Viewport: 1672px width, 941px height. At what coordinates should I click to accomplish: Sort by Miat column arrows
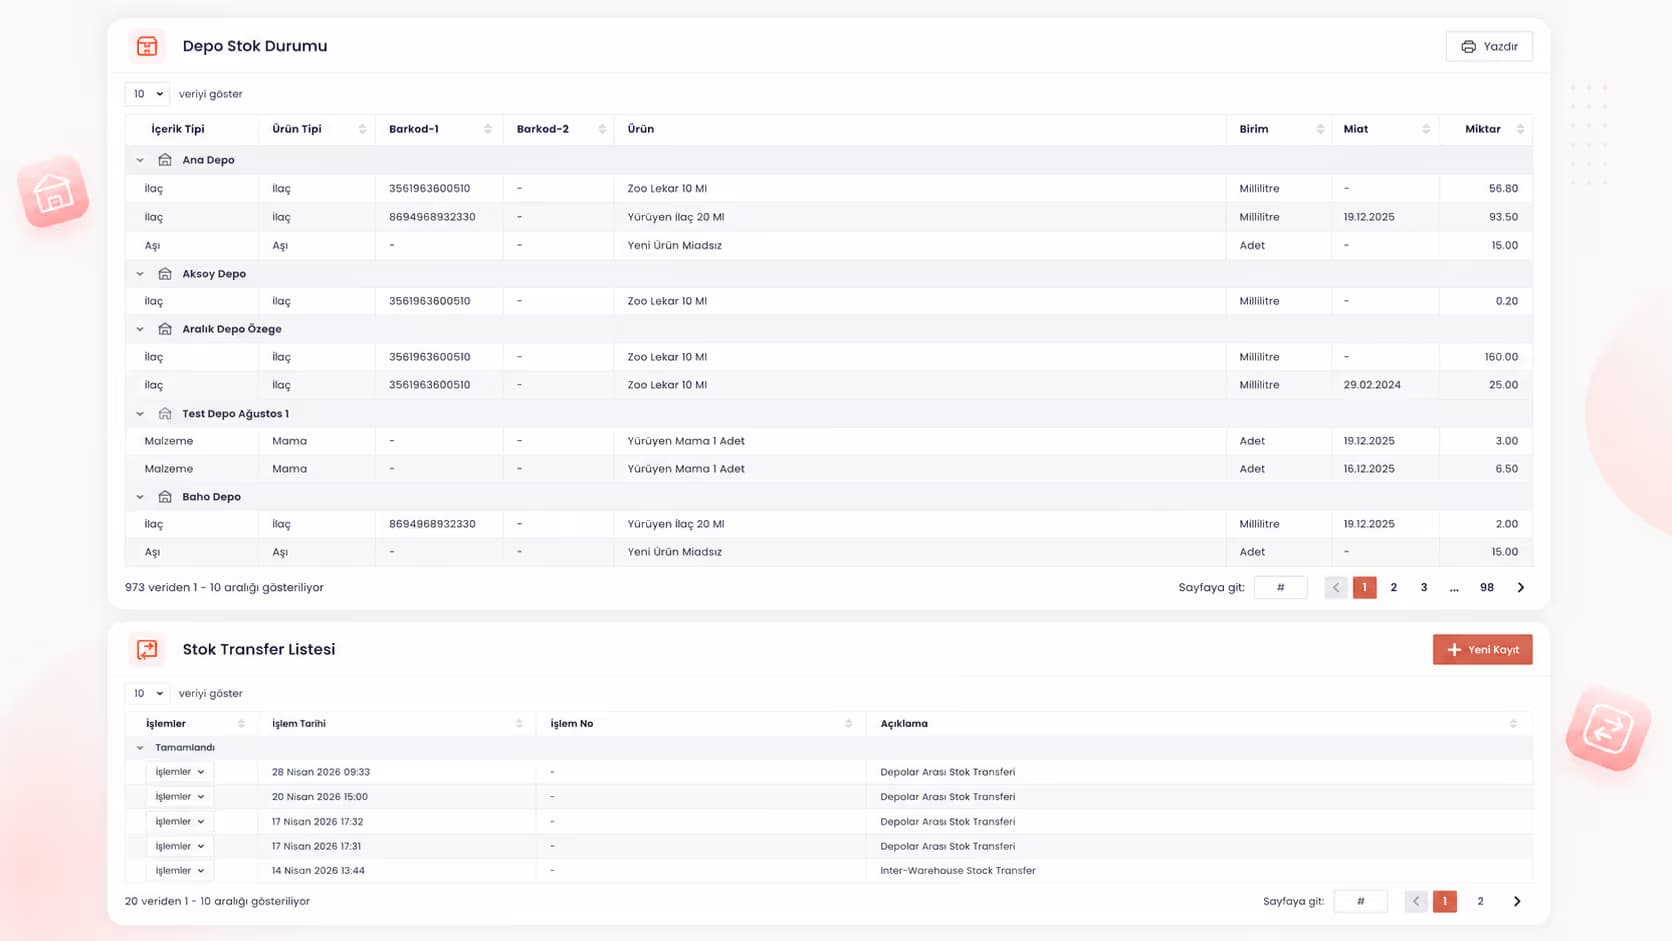[1426, 129]
